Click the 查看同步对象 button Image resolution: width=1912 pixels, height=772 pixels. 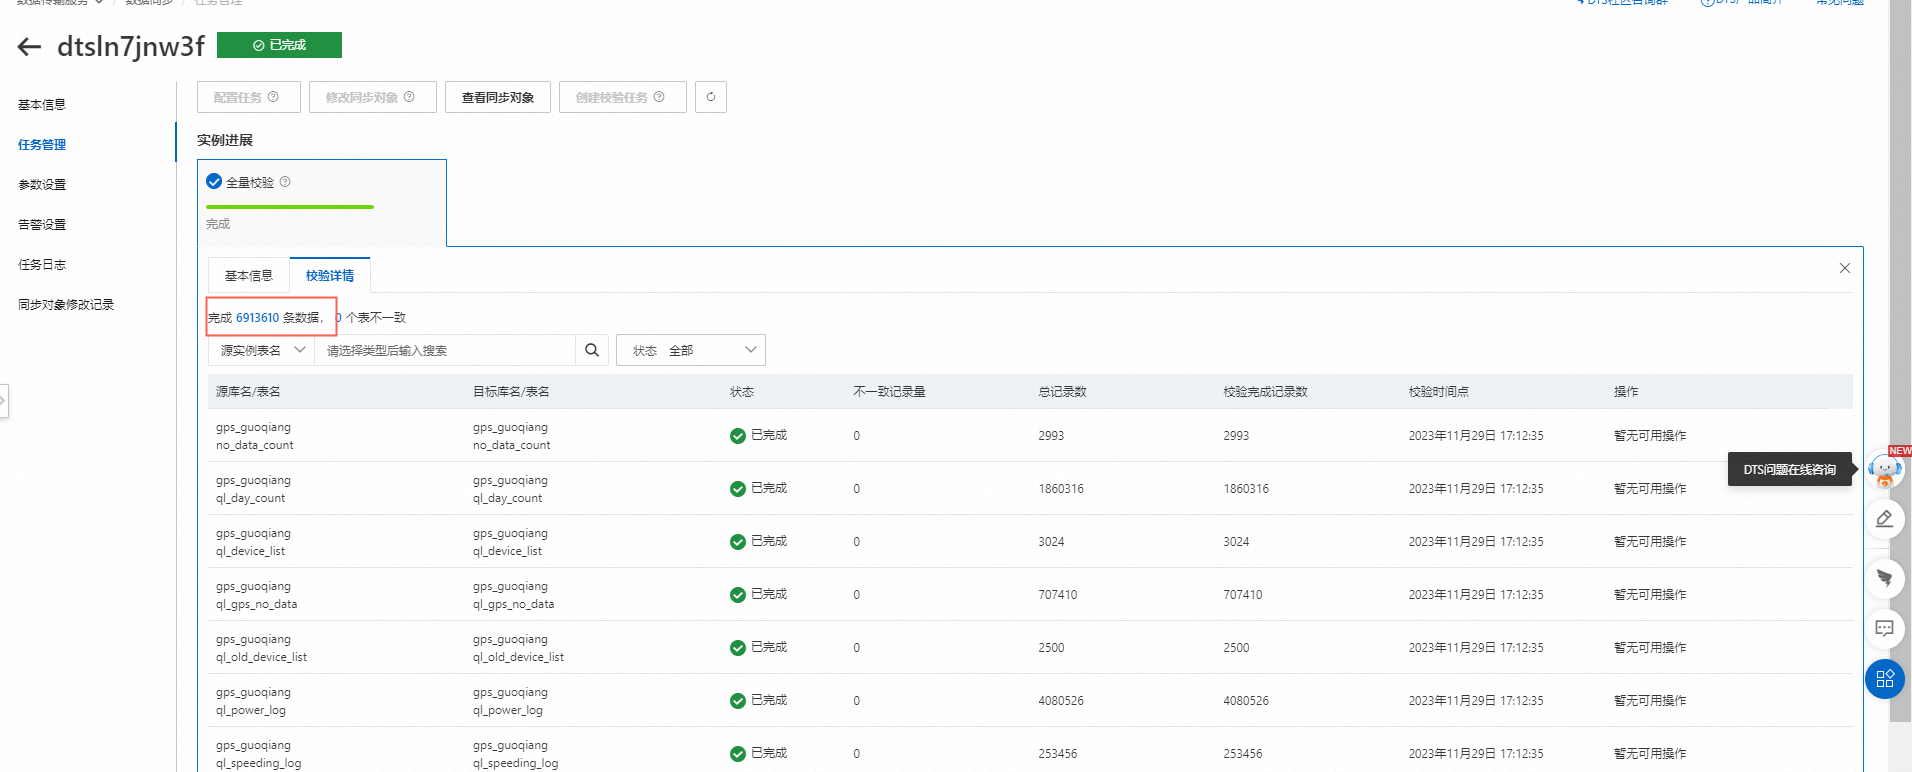[x=498, y=97]
